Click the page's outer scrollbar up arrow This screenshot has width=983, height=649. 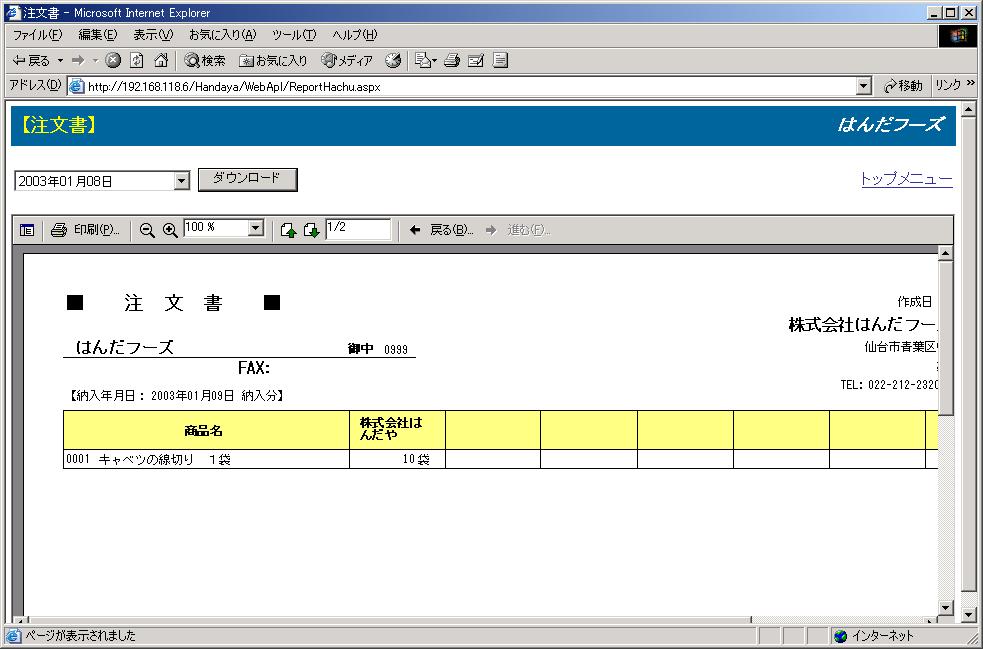tap(969, 110)
